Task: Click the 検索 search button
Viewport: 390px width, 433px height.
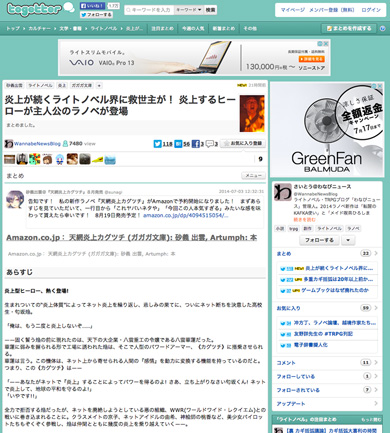Action: [x=210, y=10]
